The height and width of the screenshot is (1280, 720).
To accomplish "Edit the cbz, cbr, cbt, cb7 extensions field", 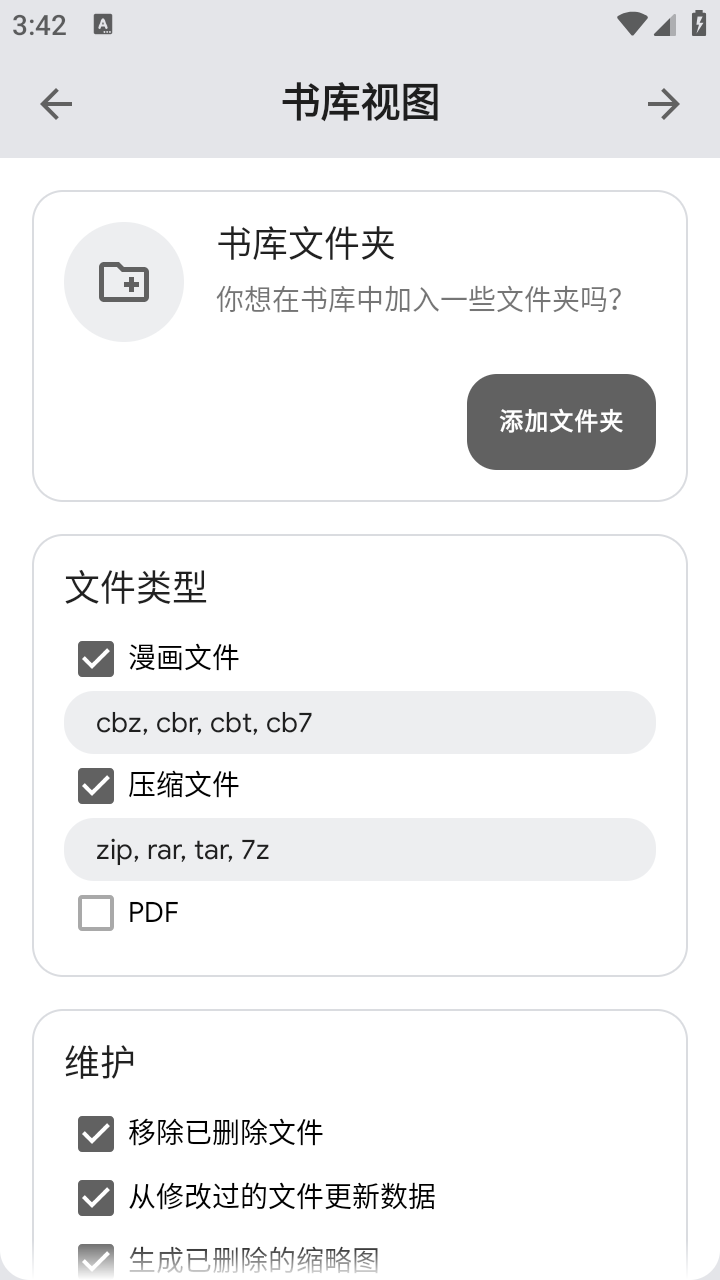I will click(360, 723).
